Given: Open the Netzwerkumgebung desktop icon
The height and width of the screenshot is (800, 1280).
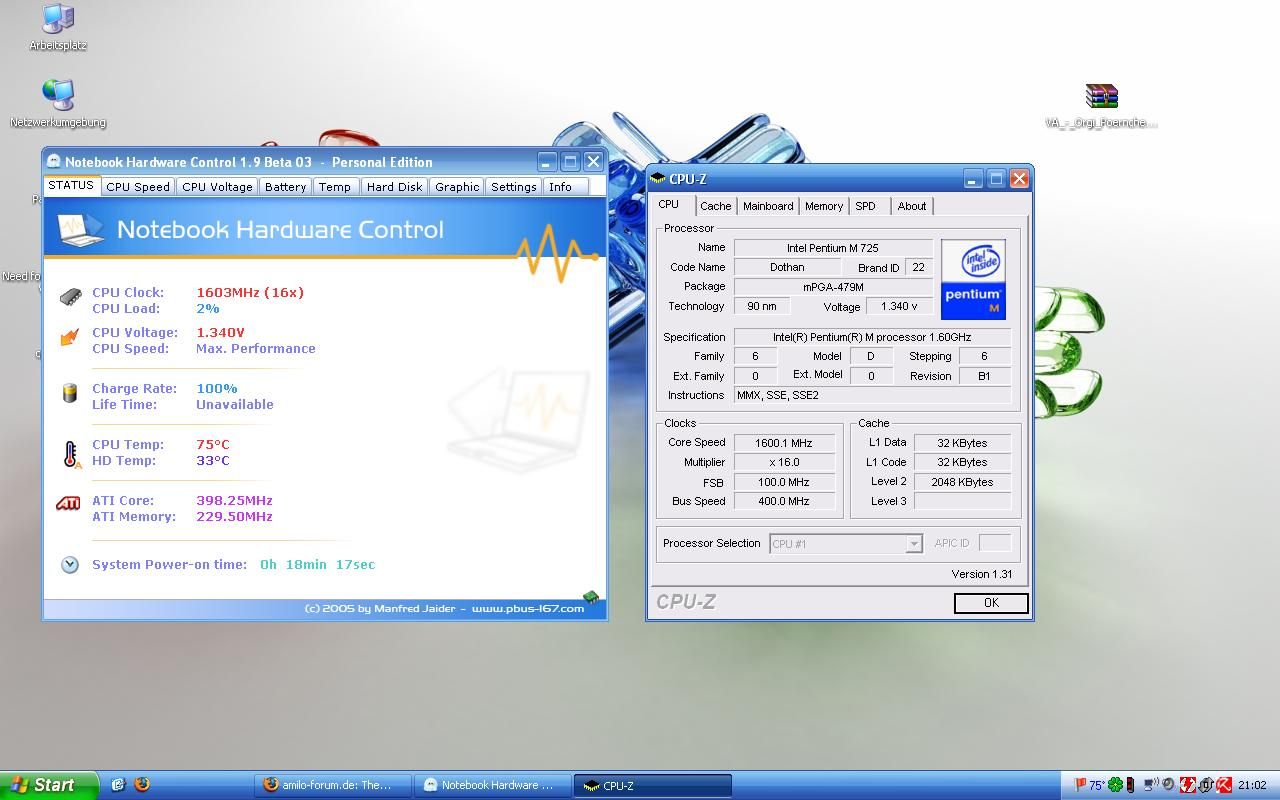Looking at the screenshot, I should [58, 104].
